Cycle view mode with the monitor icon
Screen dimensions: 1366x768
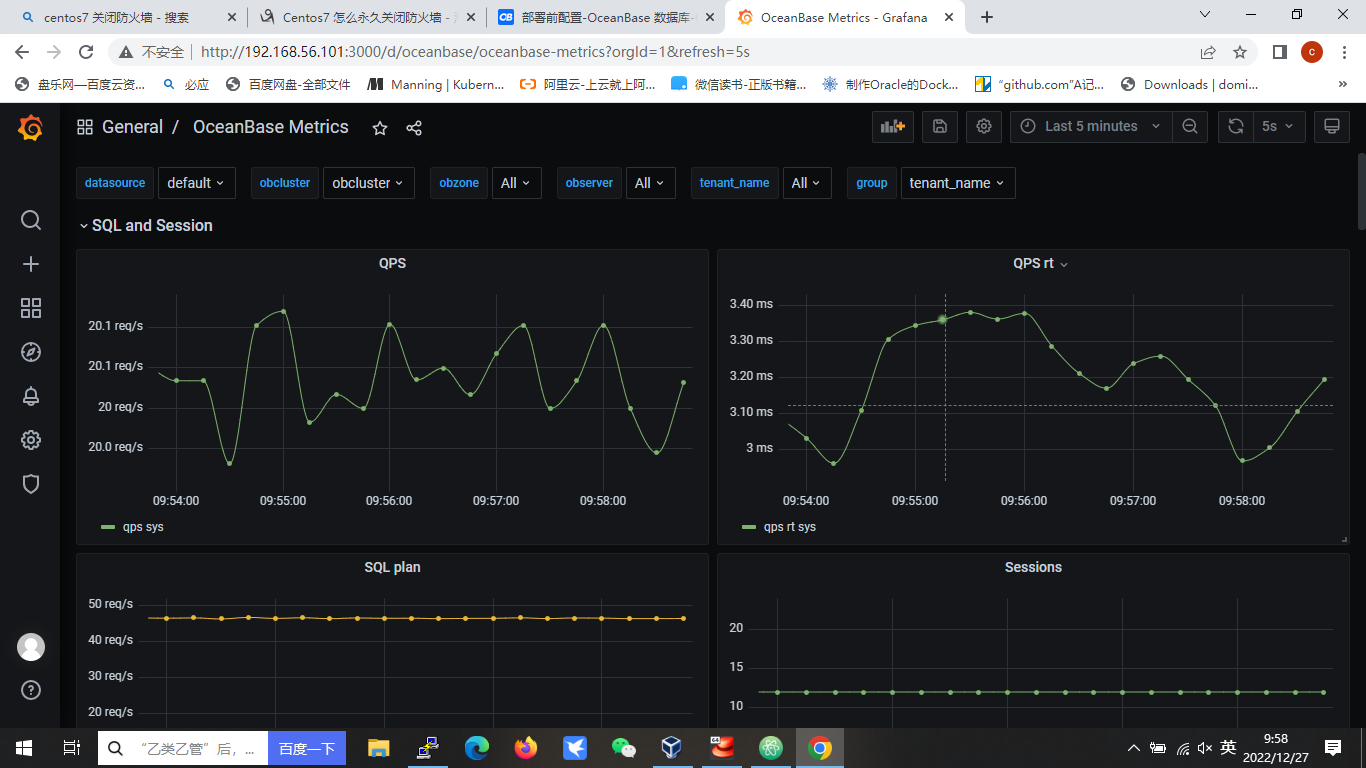click(1331, 127)
